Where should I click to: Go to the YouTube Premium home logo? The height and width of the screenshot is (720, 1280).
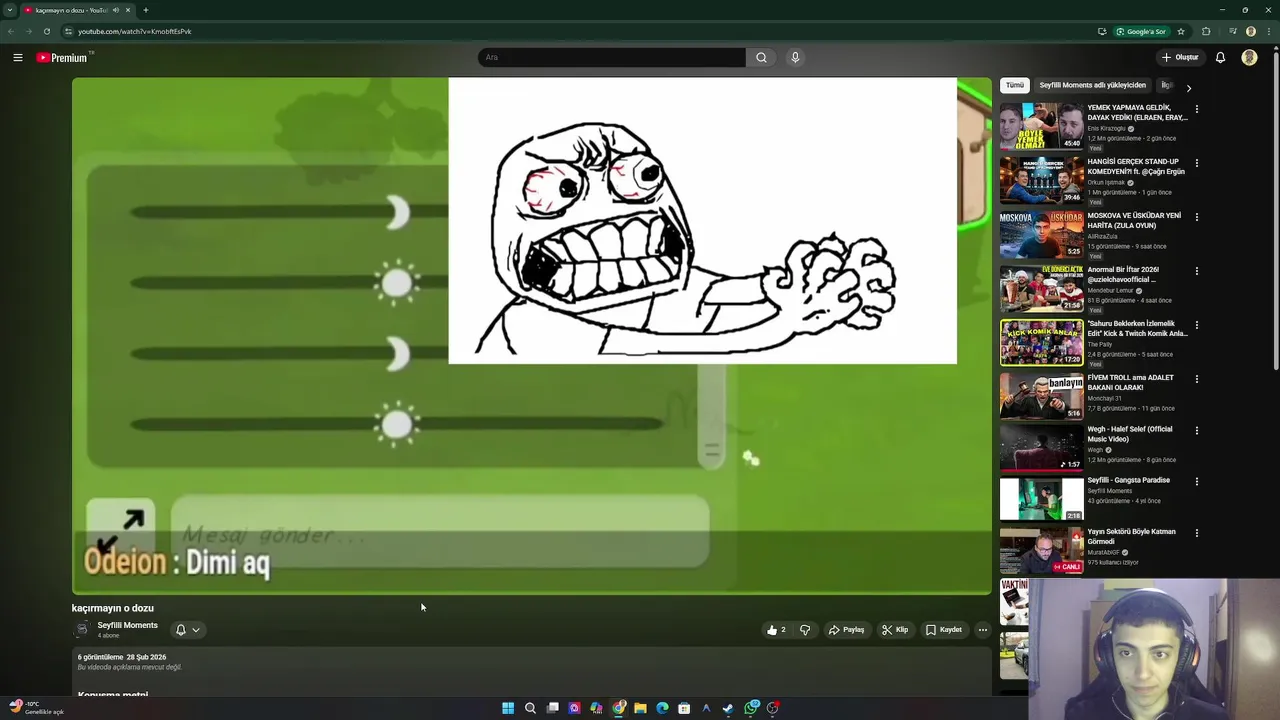point(63,58)
